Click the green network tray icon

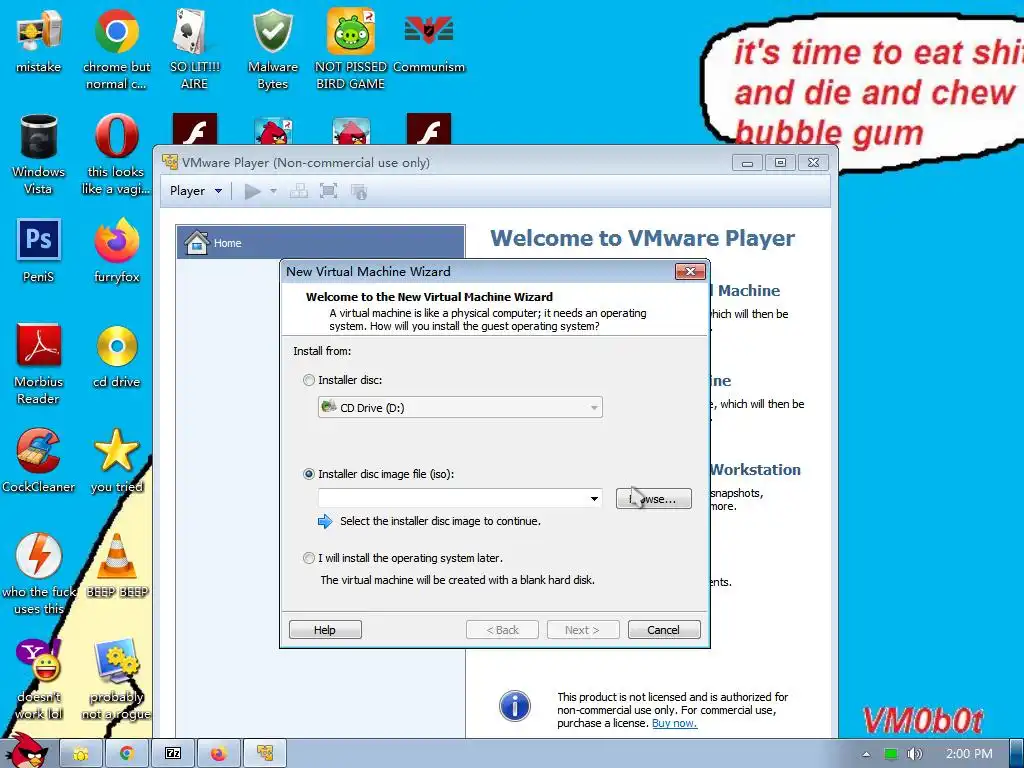891,754
